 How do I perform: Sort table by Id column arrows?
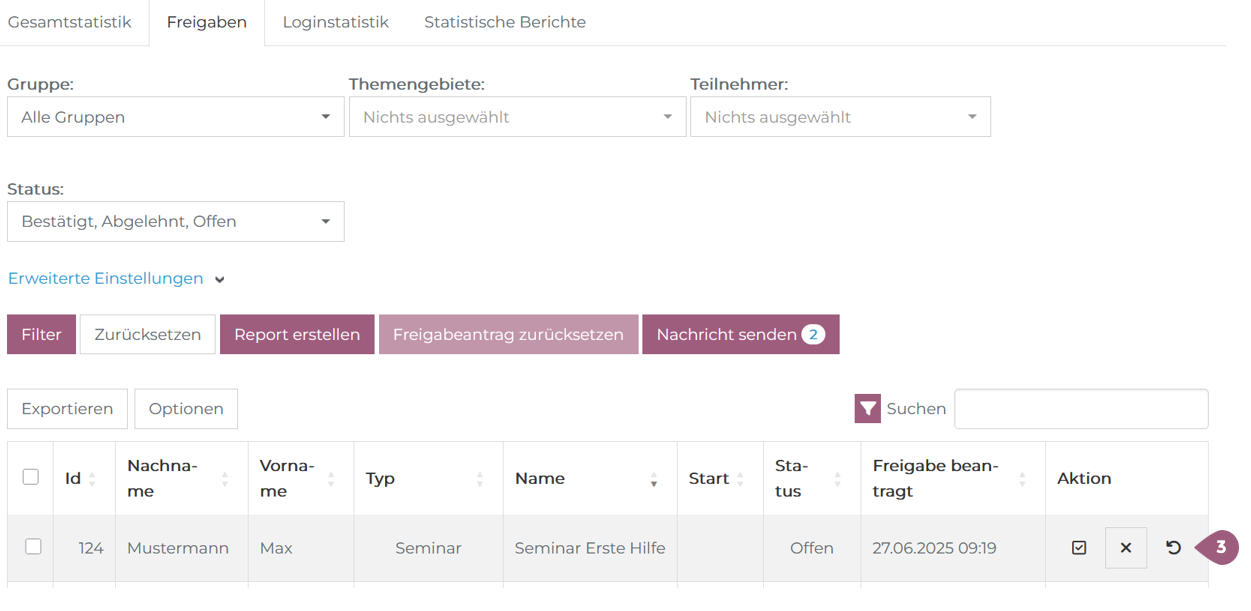click(x=92, y=479)
